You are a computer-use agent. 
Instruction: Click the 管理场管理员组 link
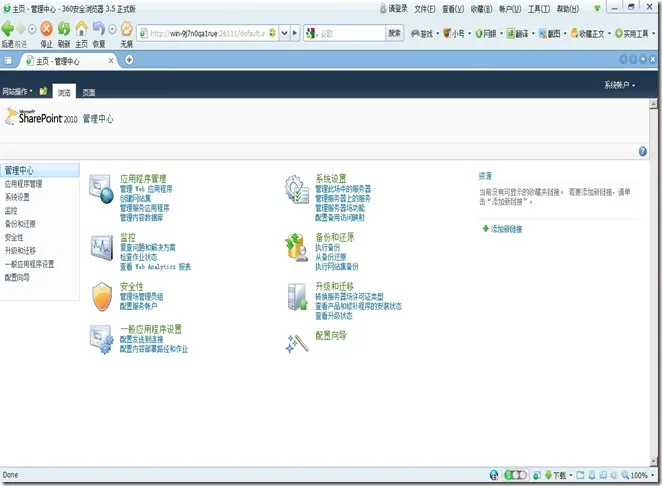tap(141, 296)
